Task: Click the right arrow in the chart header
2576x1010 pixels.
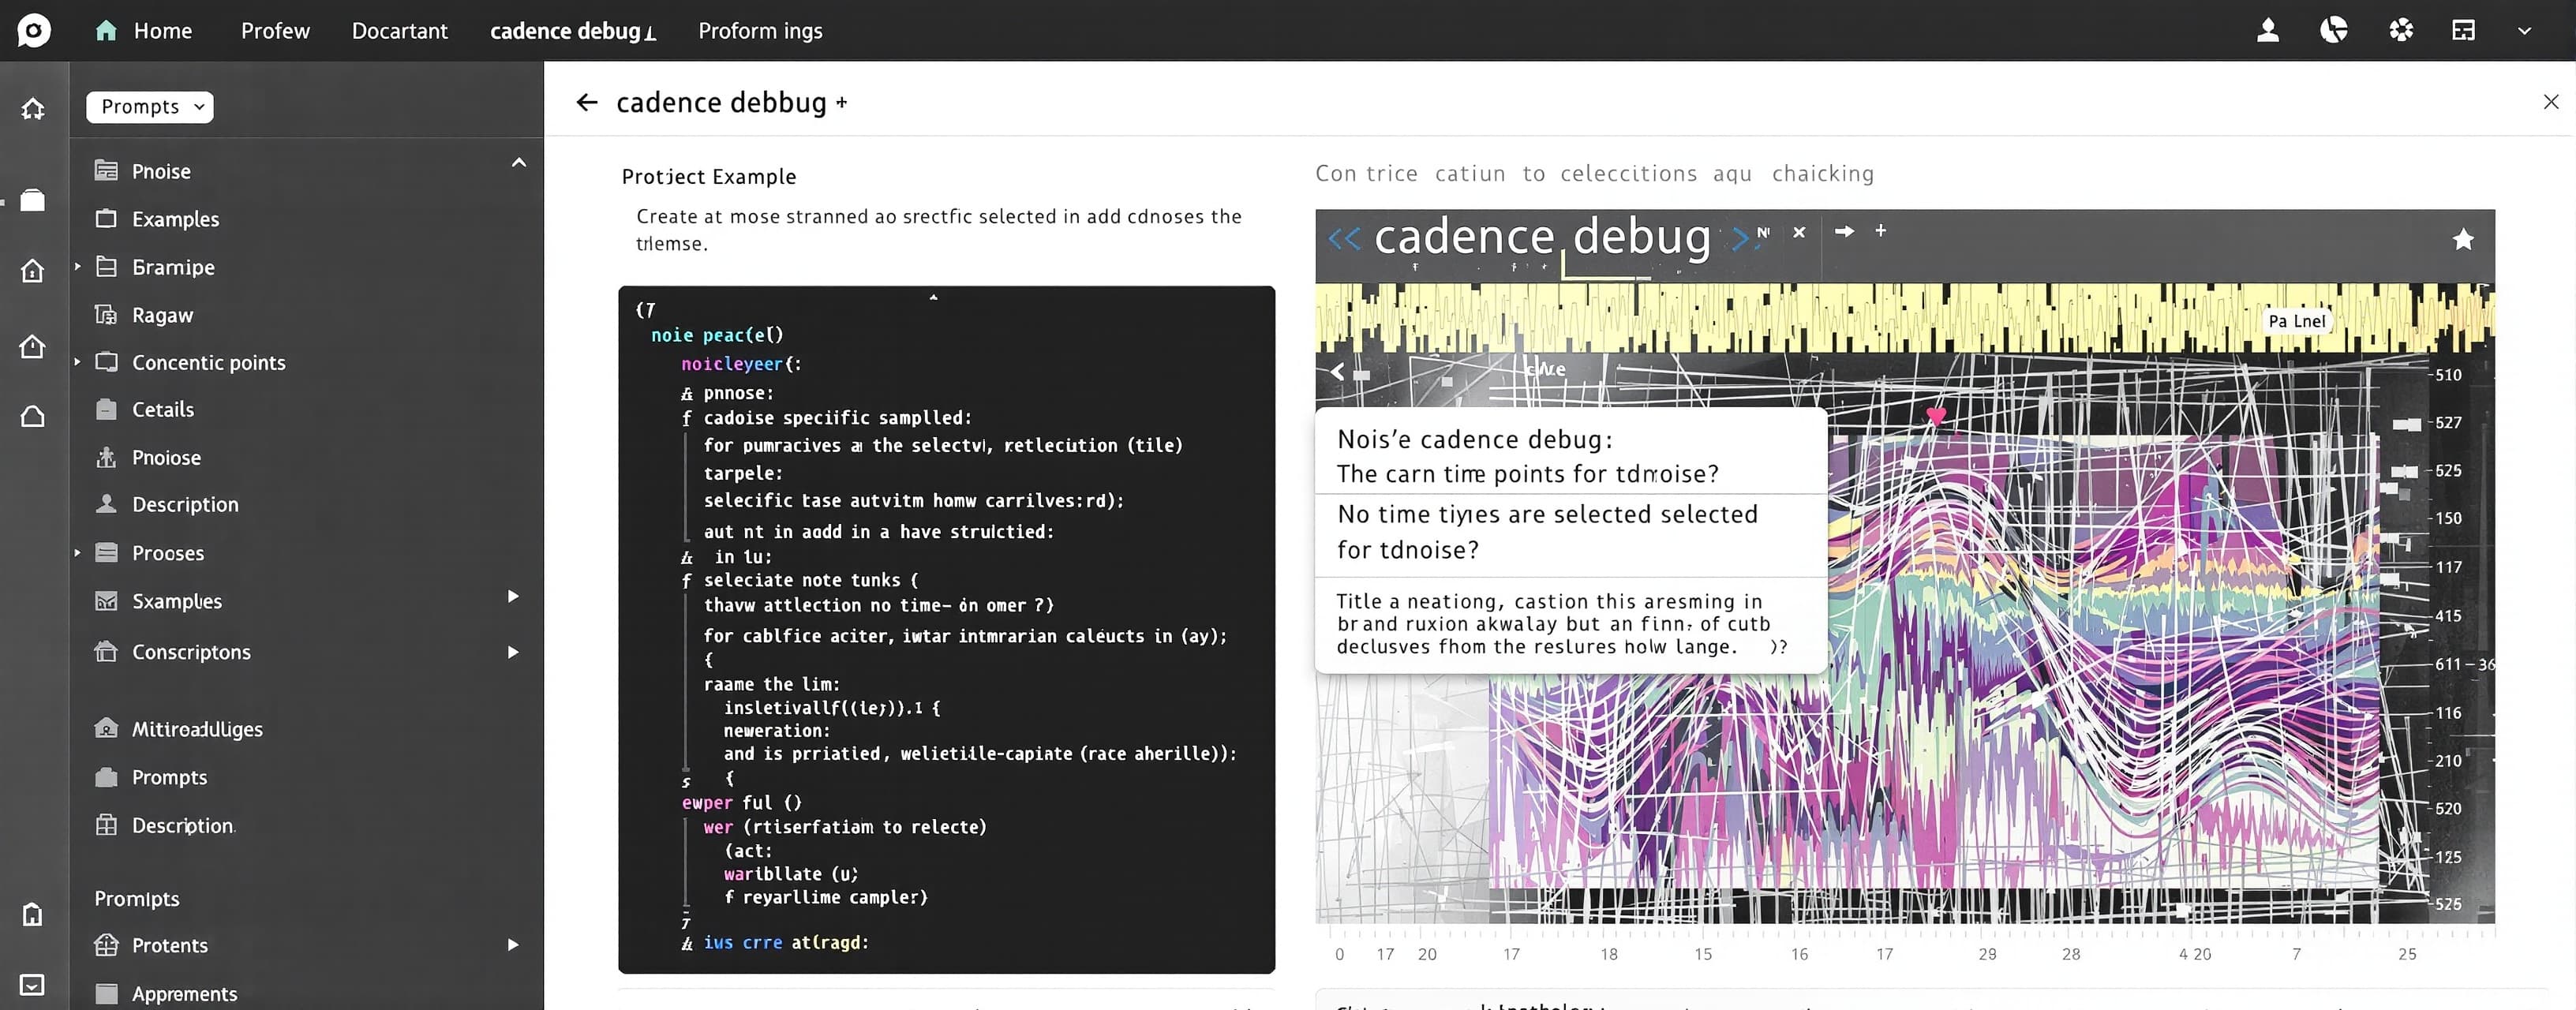Action: (1844, 231)
